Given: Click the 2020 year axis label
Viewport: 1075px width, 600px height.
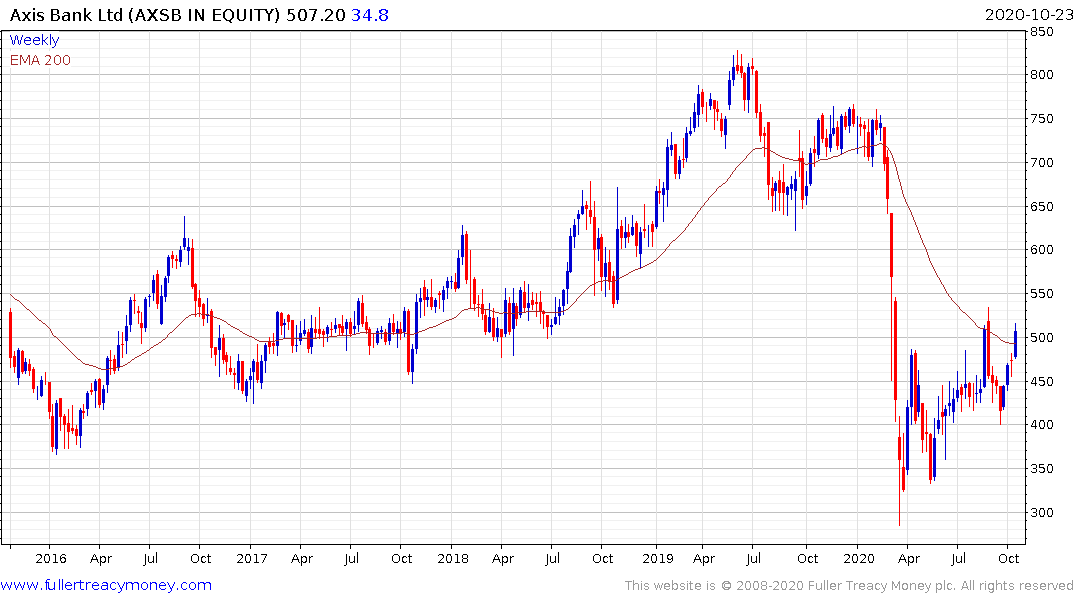Looking at the screenshot, I should tap(858, 558).
